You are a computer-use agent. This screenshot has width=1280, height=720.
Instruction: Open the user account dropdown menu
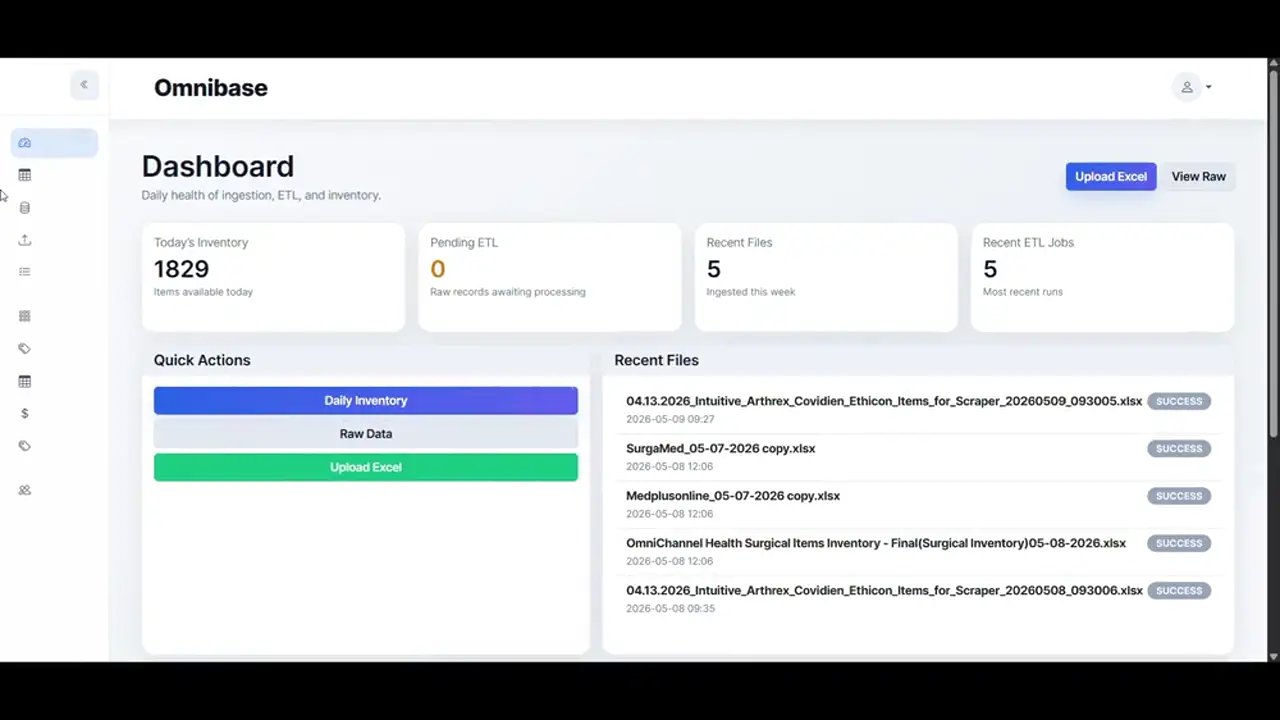pos(1194,87)
